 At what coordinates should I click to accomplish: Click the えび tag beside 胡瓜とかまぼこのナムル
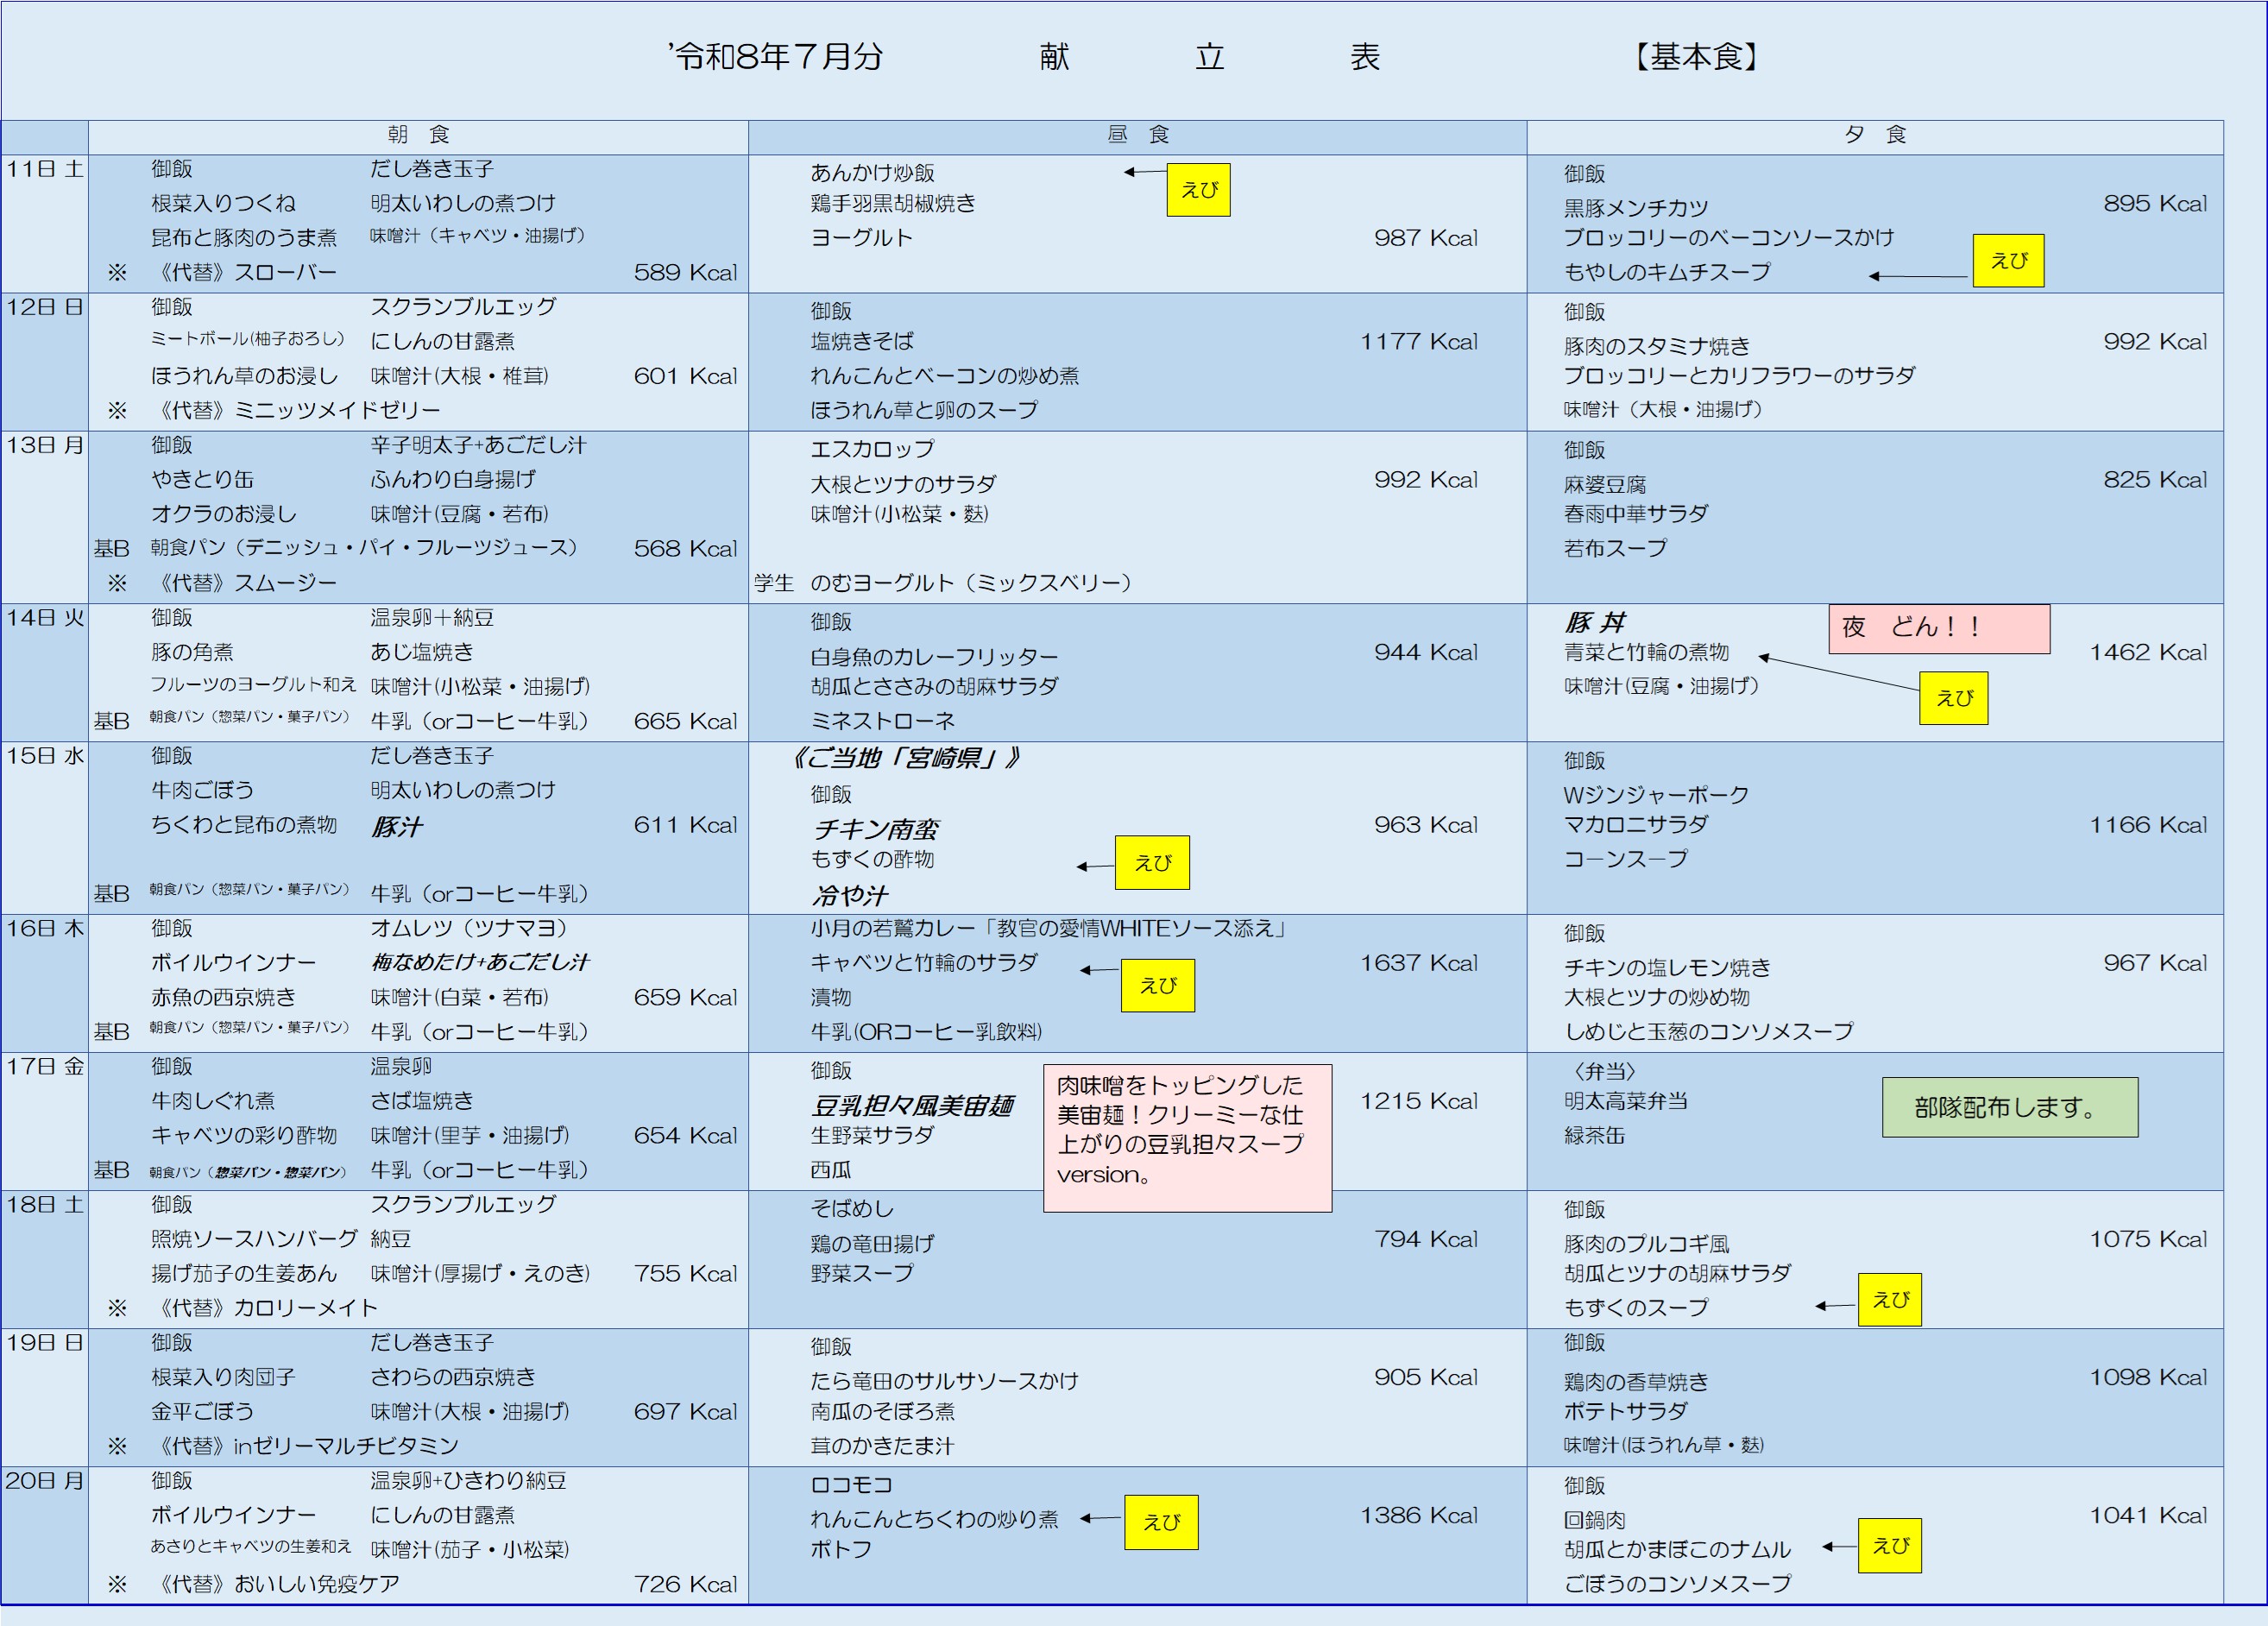[x=1890, y=1546]
